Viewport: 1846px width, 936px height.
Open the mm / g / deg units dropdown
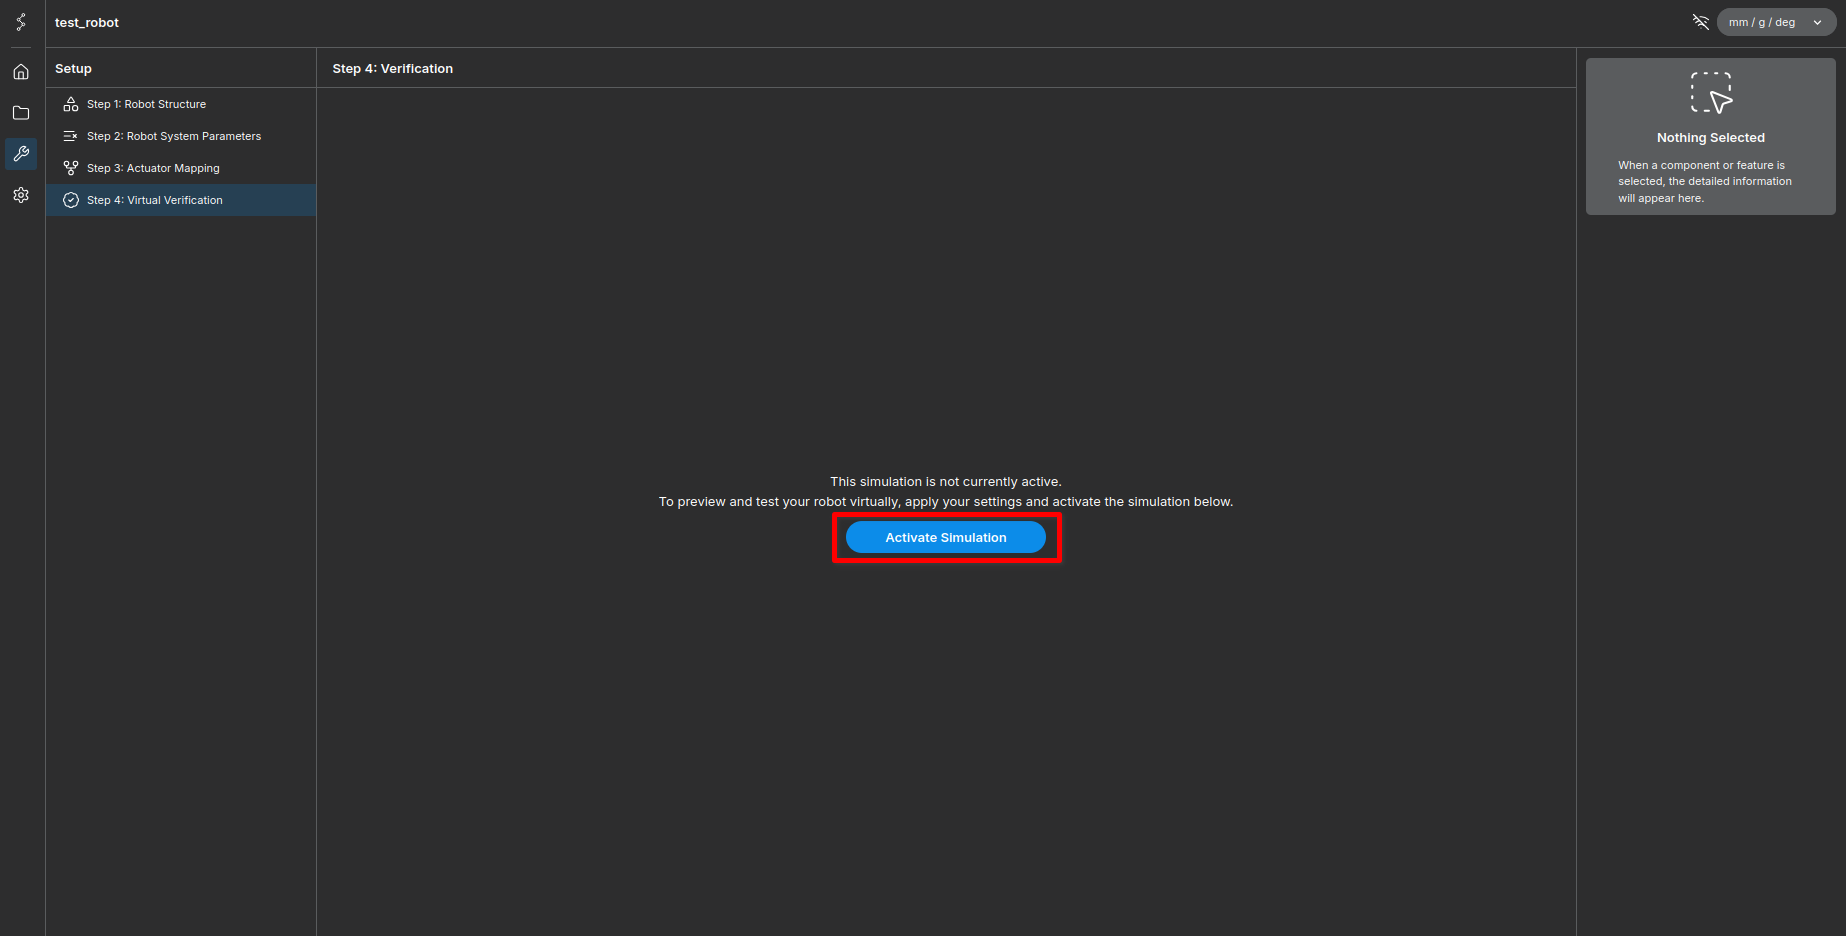point(1762,22)
